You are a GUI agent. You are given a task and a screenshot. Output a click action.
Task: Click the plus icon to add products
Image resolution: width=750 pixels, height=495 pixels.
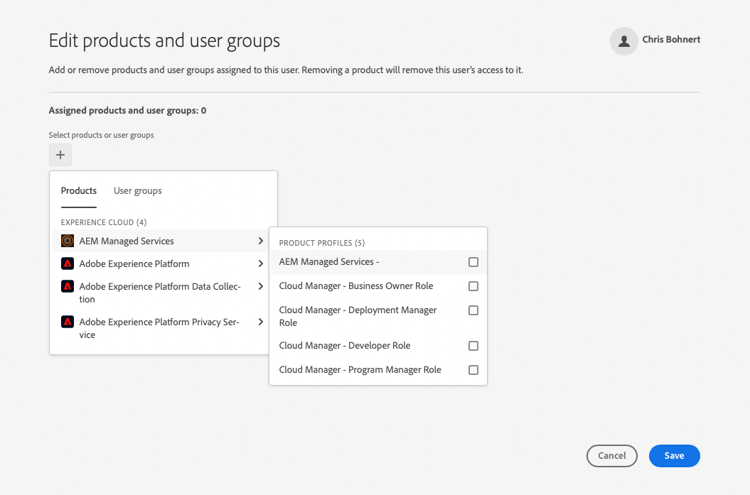pyautogui.click(x=61, y=155)
